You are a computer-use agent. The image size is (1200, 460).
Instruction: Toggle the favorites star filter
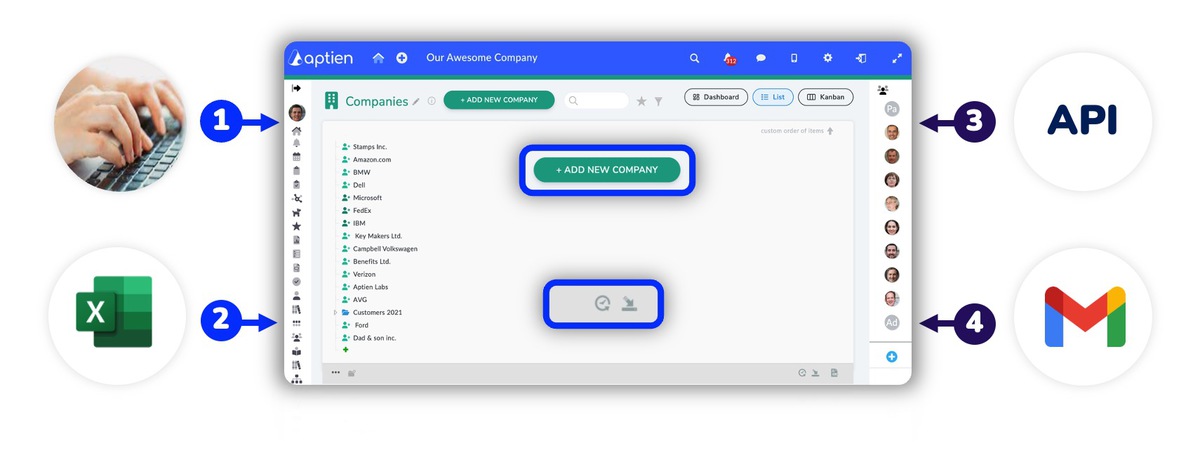tap(641, 101)
